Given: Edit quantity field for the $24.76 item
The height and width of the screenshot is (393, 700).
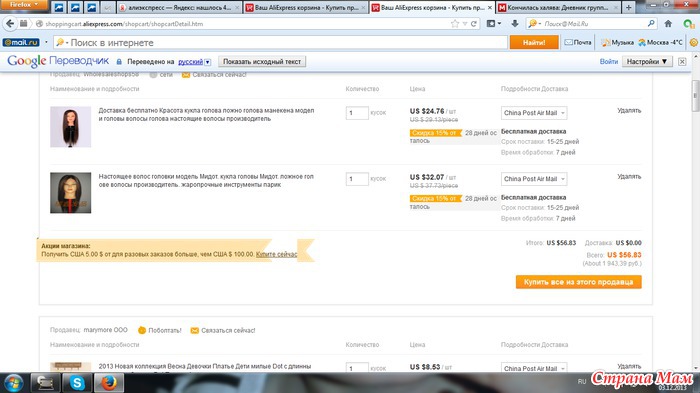Looking at the screenshot, I should (x=357, y=113).
